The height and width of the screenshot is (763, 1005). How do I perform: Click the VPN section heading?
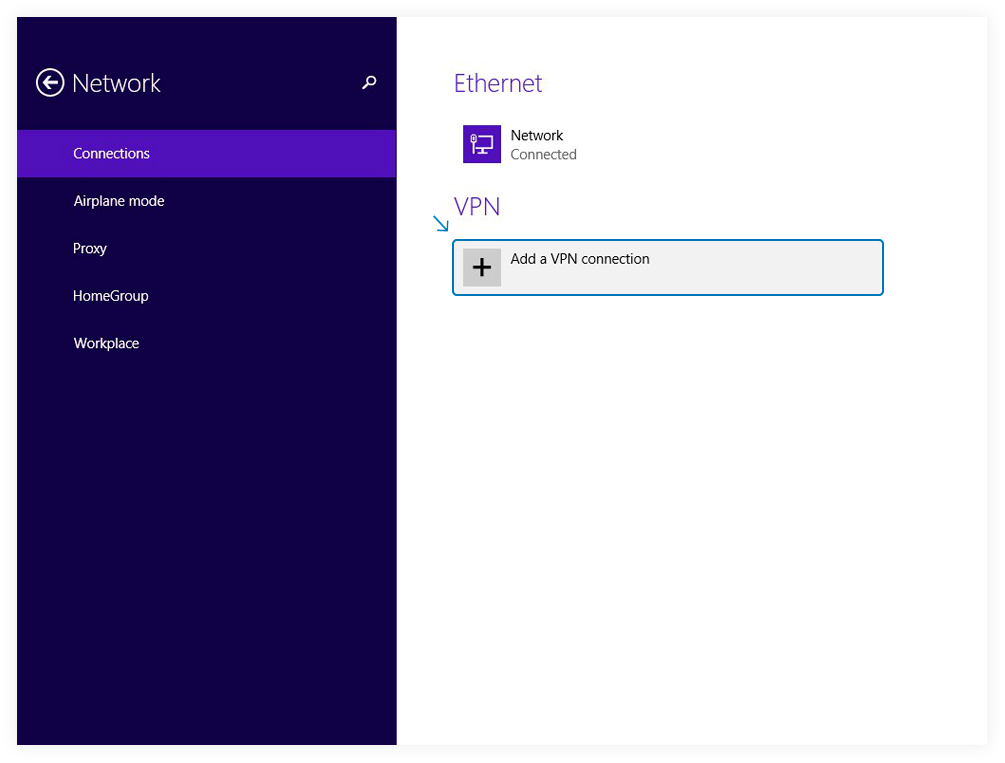477,206
